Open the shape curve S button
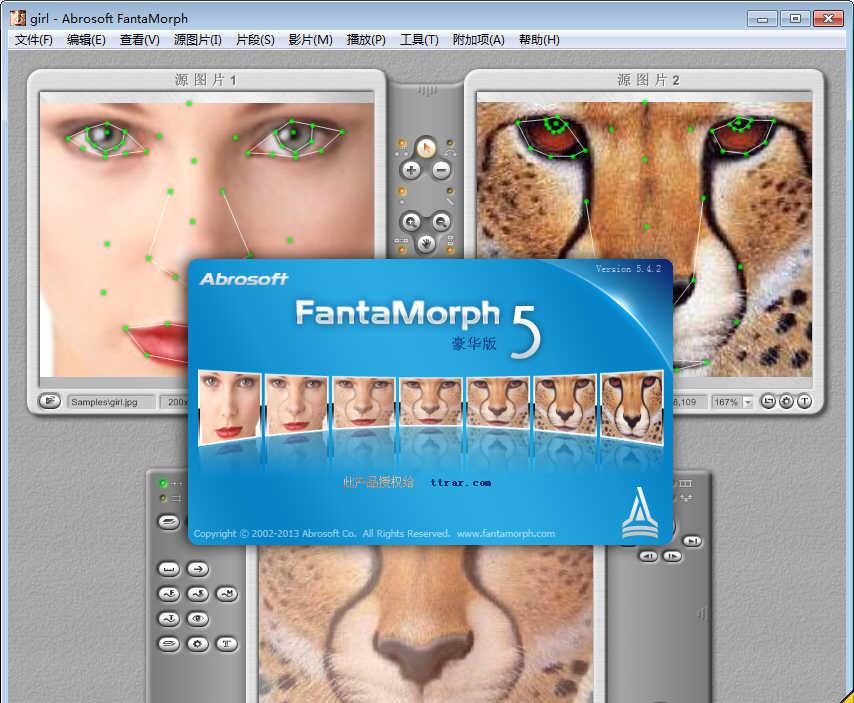Viewport: 854px width, 703px height. [198, 594]
